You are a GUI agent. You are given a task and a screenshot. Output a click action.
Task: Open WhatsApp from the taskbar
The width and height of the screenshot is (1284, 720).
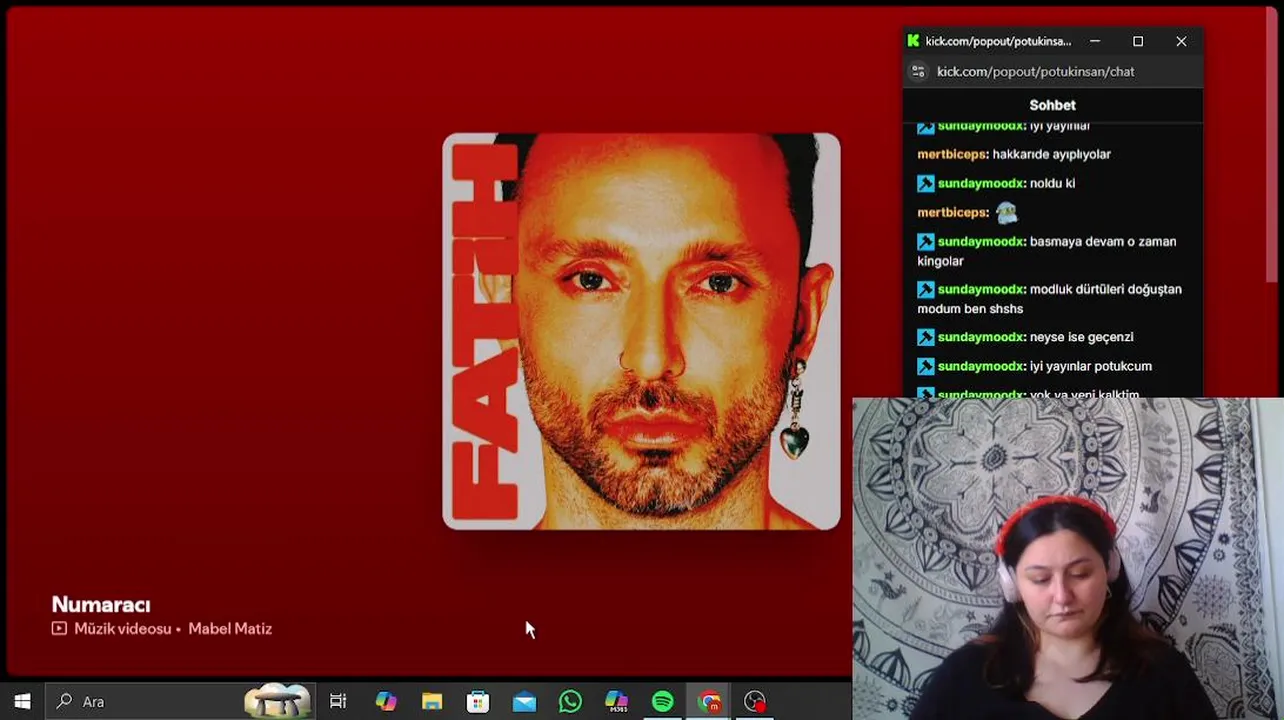pos(570,702)
